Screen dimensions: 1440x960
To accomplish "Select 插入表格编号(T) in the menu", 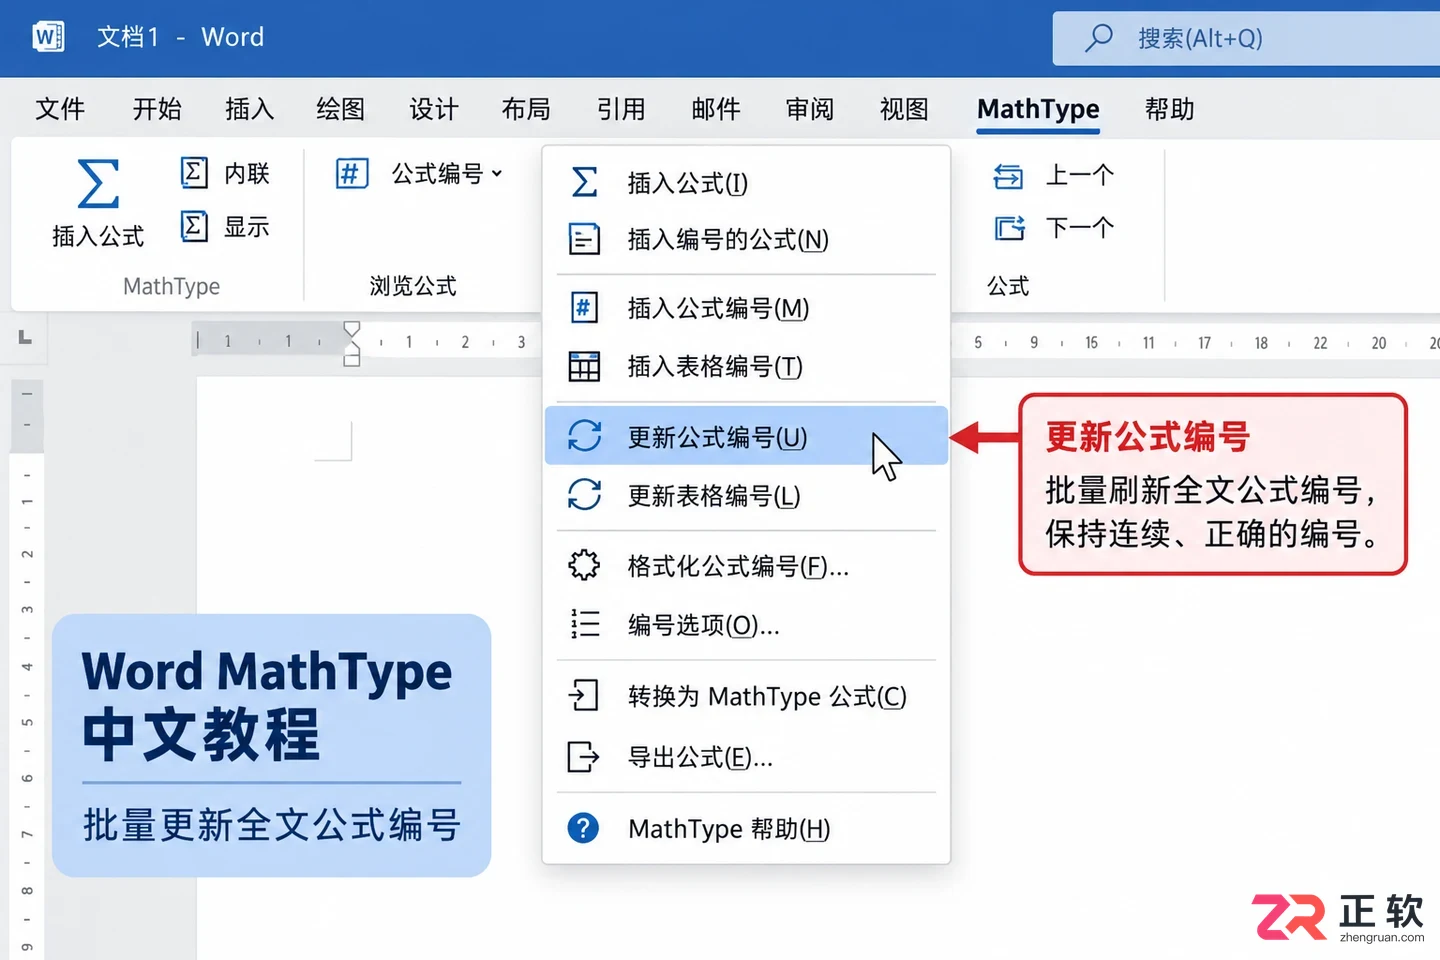I will [x=746, y=366].
